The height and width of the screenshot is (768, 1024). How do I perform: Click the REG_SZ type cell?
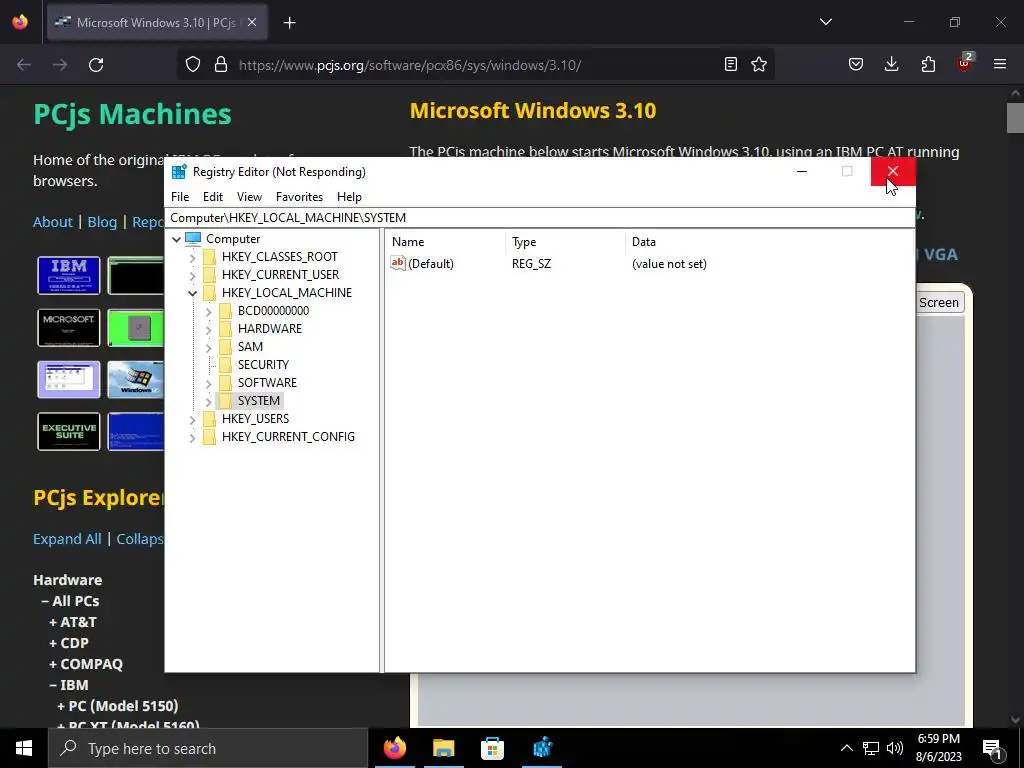[532, 264]
